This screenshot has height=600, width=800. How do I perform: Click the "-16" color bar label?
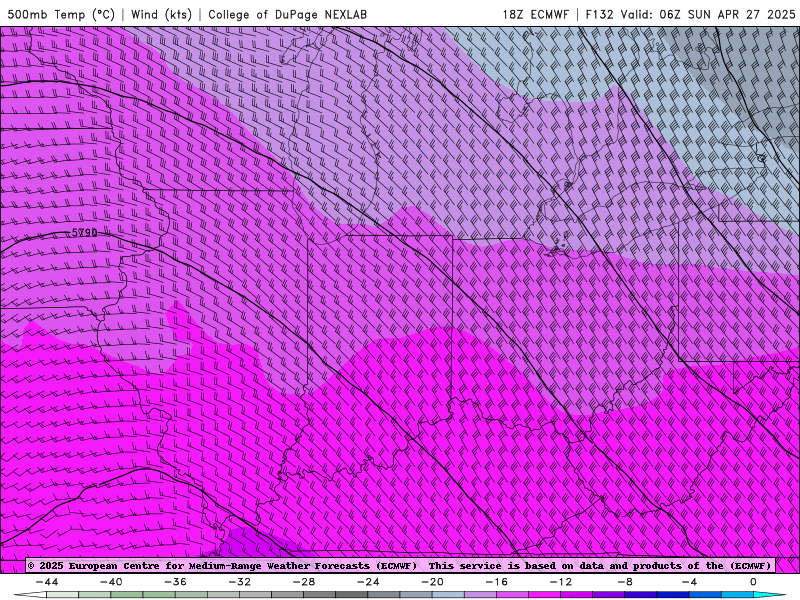(496, 582)
